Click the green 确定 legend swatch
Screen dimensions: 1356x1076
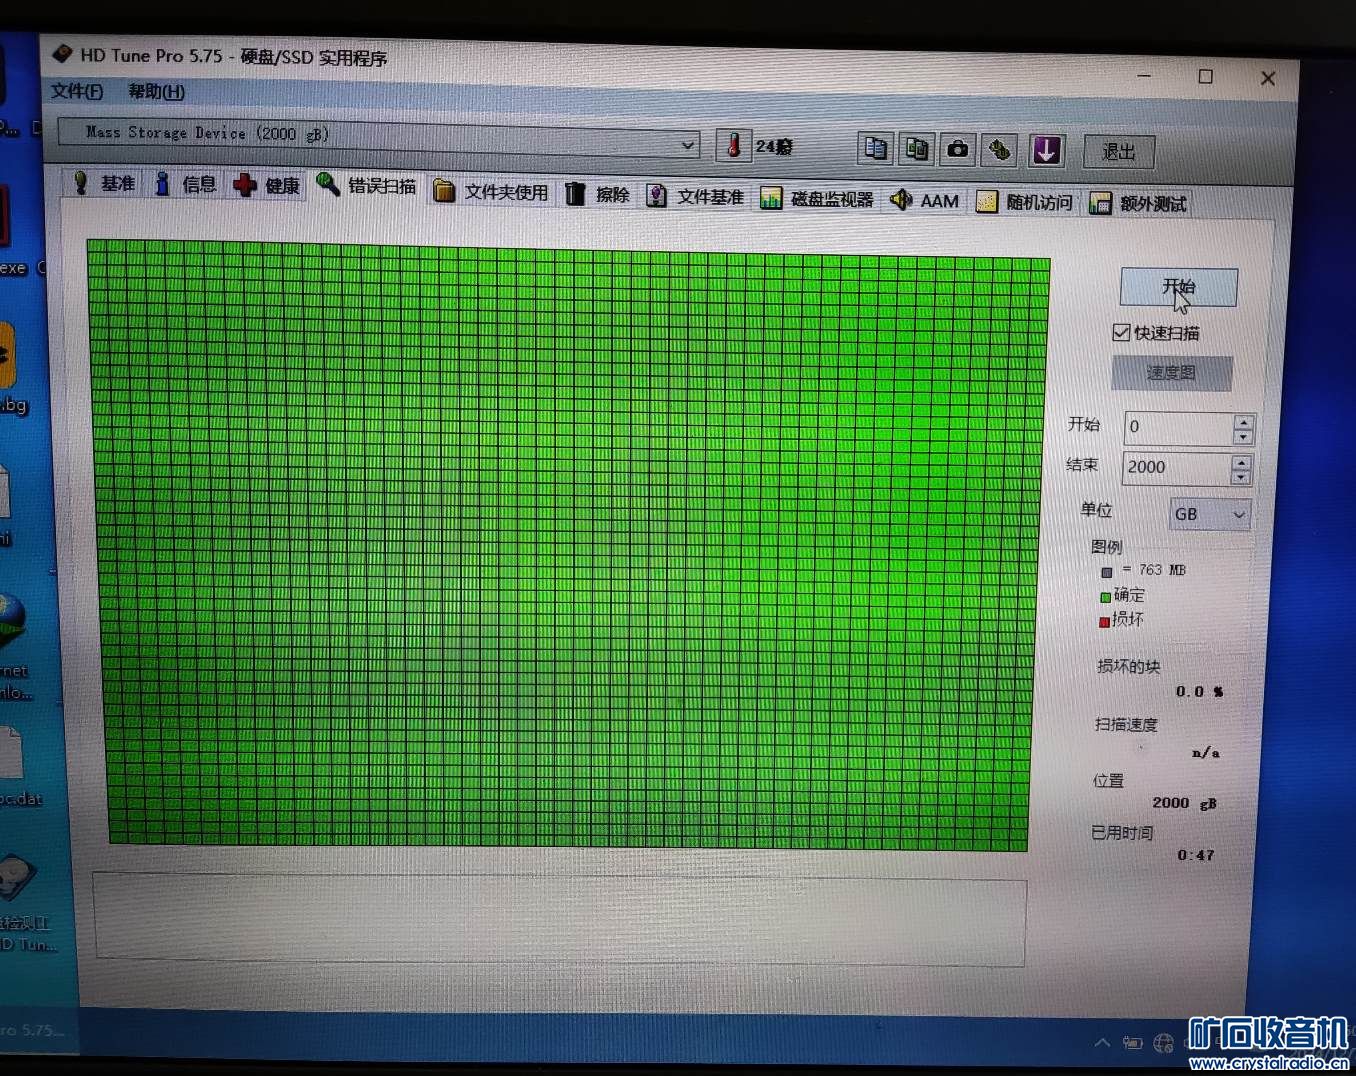tap(1105, 597)
